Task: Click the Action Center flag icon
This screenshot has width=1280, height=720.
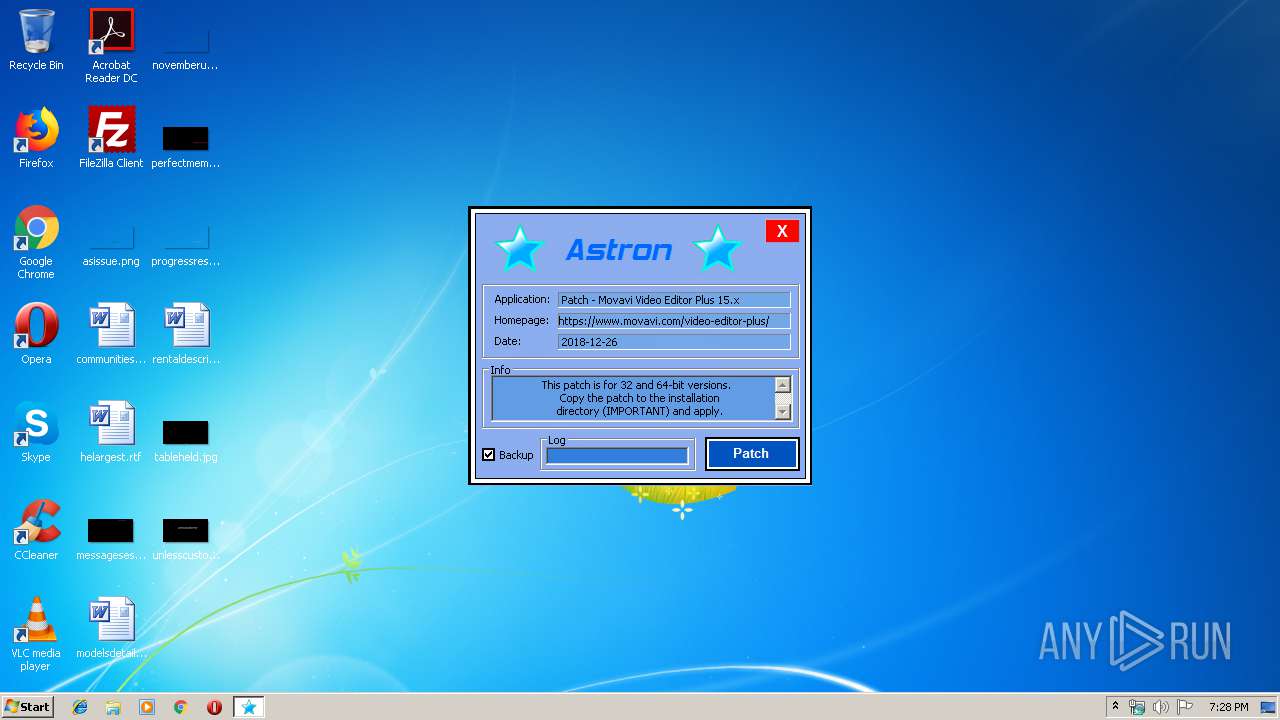Action: pos(1185,707)
